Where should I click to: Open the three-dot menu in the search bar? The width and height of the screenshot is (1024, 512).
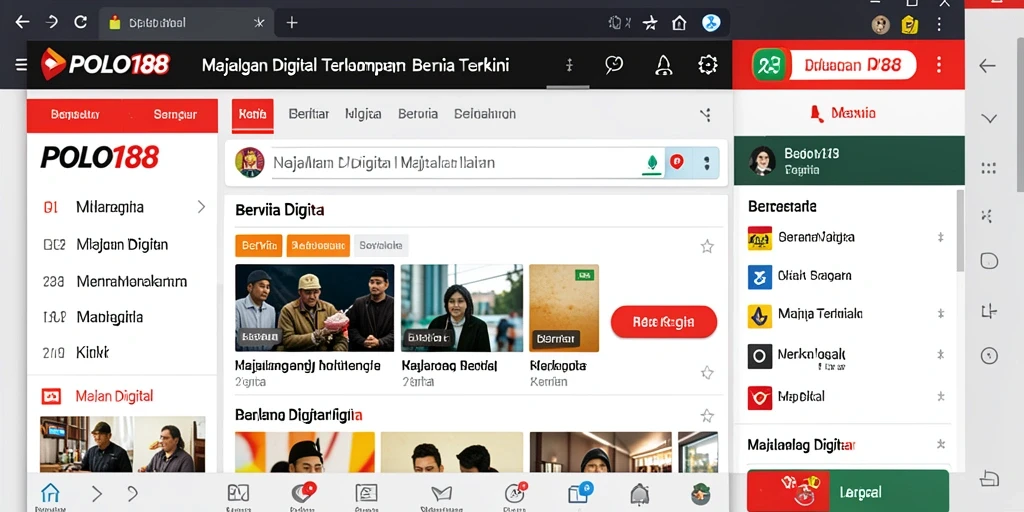pos(707,163)
